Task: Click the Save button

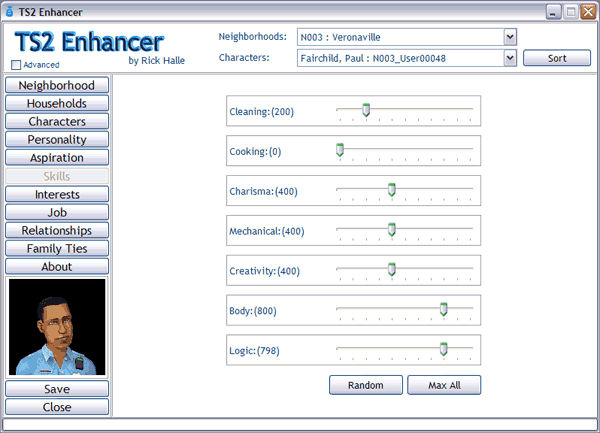Action: [x=57, y=389]
